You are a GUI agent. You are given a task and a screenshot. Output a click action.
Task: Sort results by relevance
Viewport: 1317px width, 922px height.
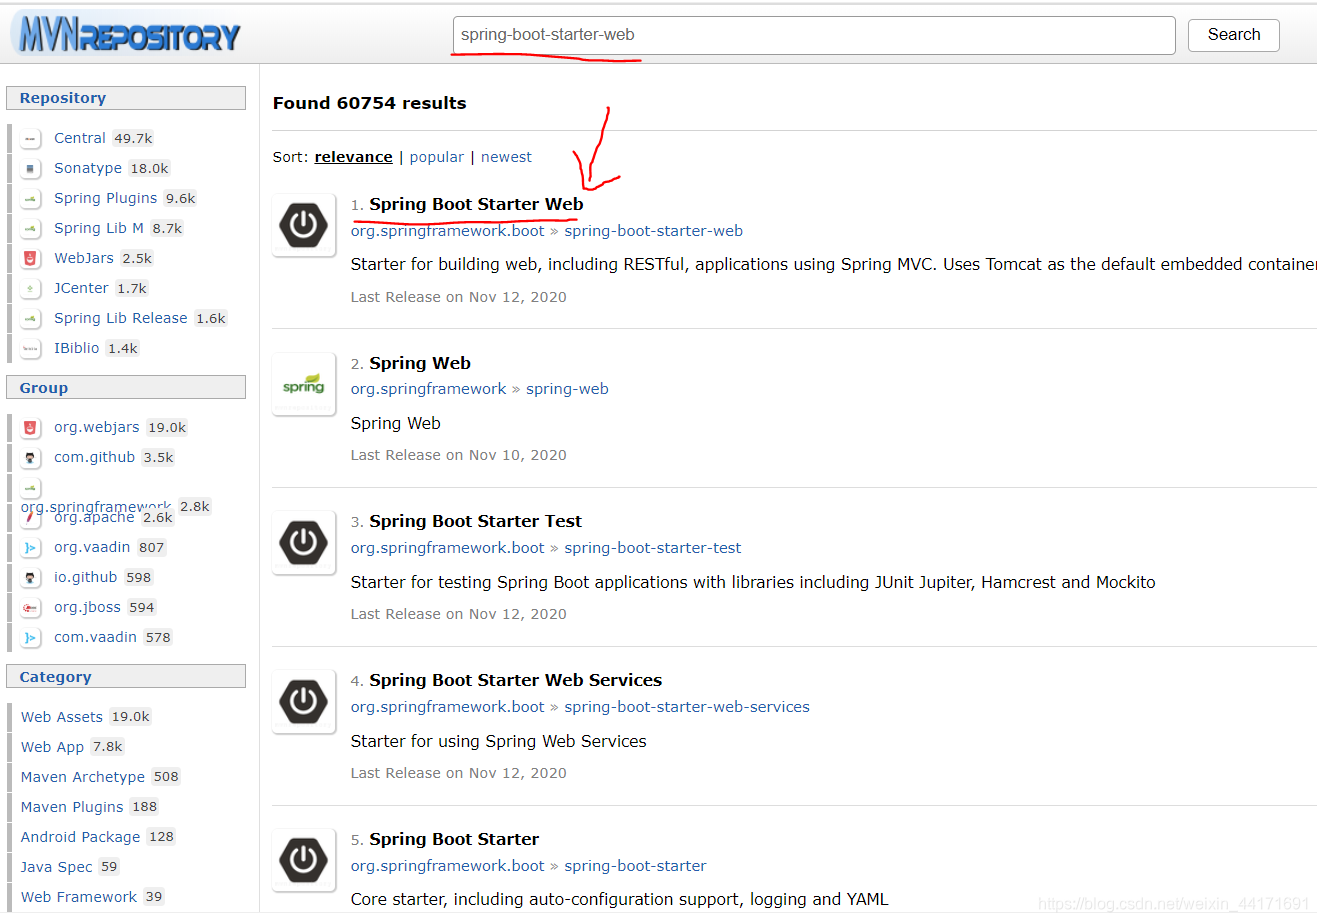tap(353, 157)
